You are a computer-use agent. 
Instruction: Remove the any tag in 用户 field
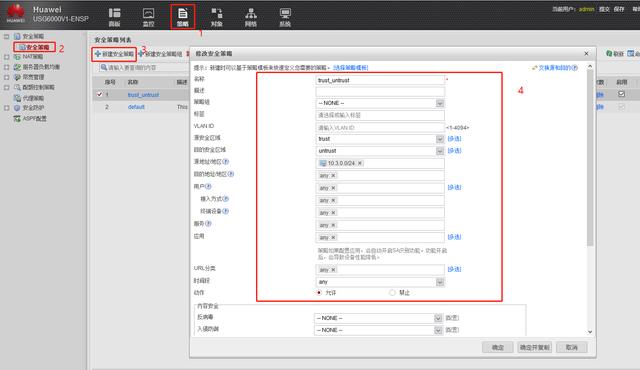click(x=333, y=188)
